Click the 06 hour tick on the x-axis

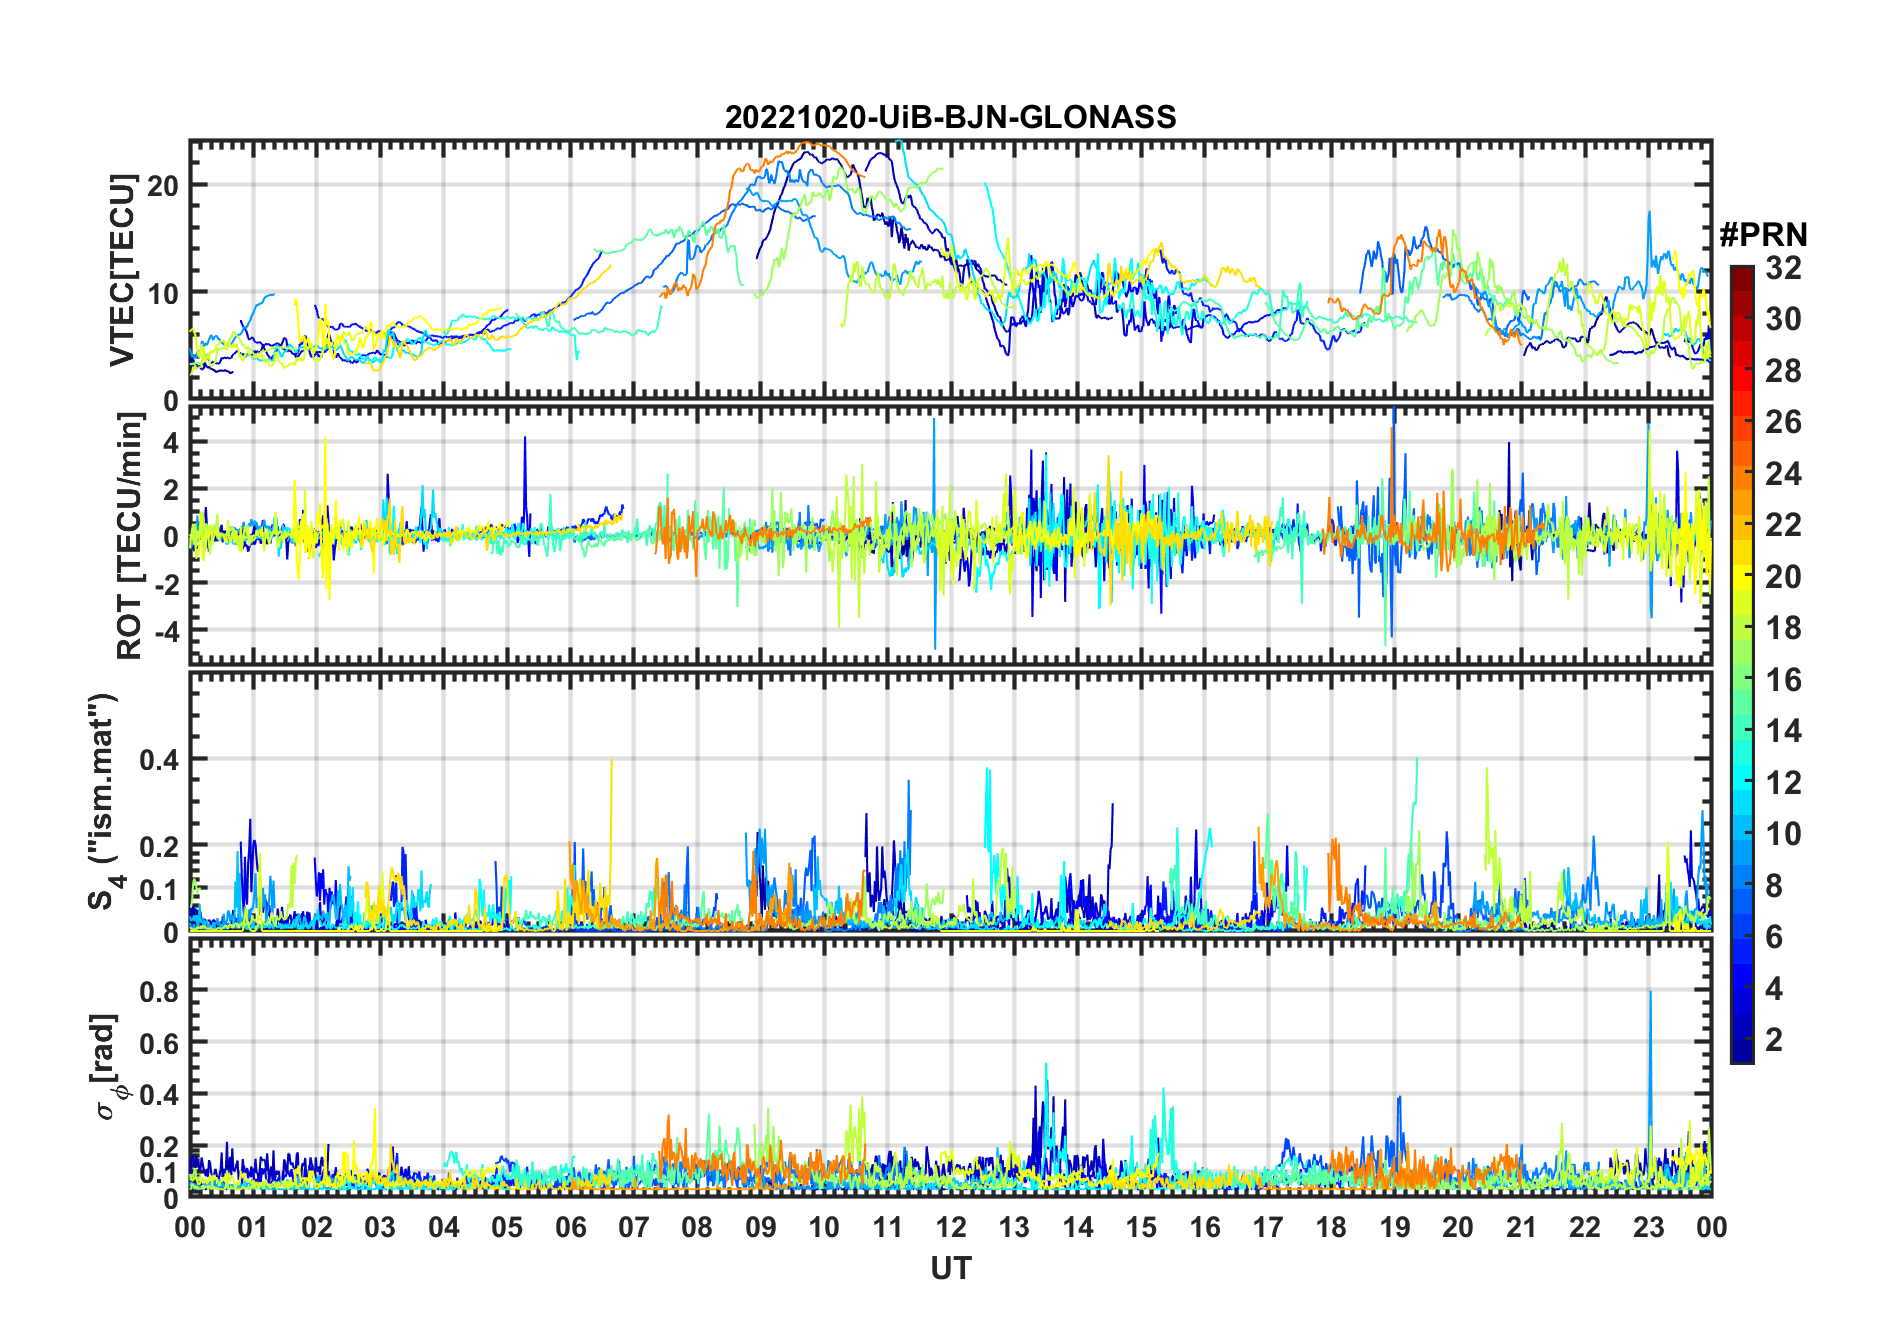[570, 1227]
